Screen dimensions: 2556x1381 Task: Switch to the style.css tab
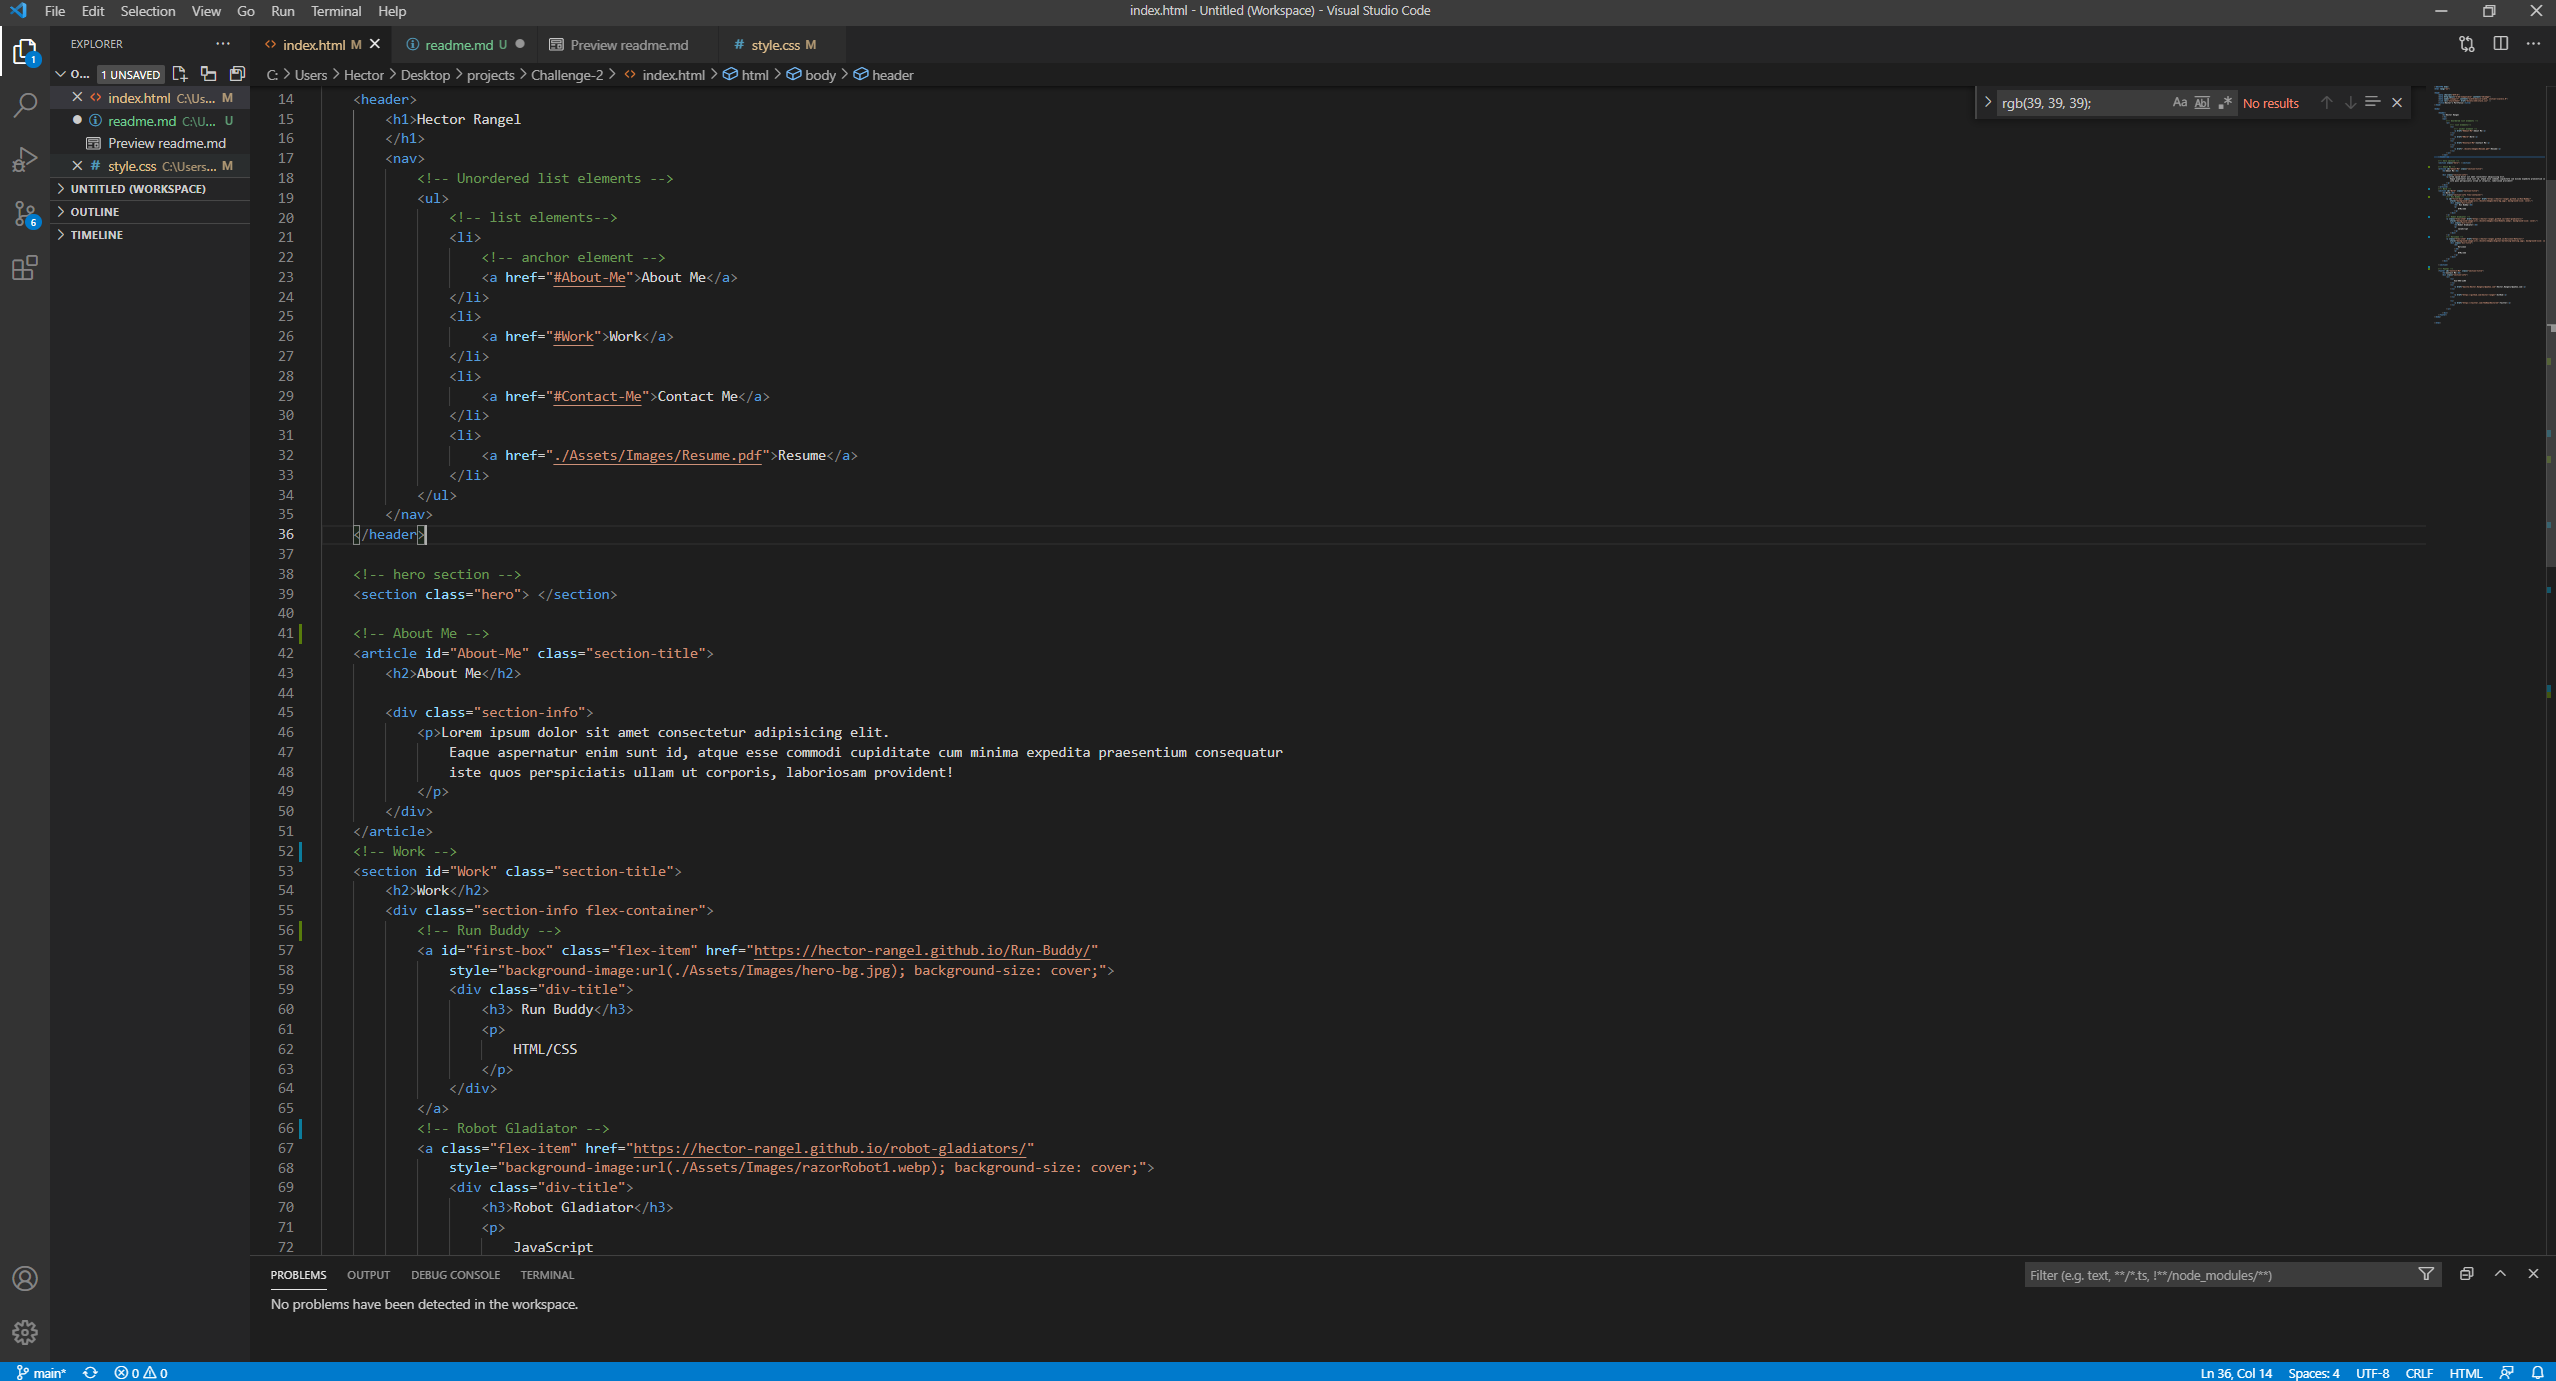(779, 44)
